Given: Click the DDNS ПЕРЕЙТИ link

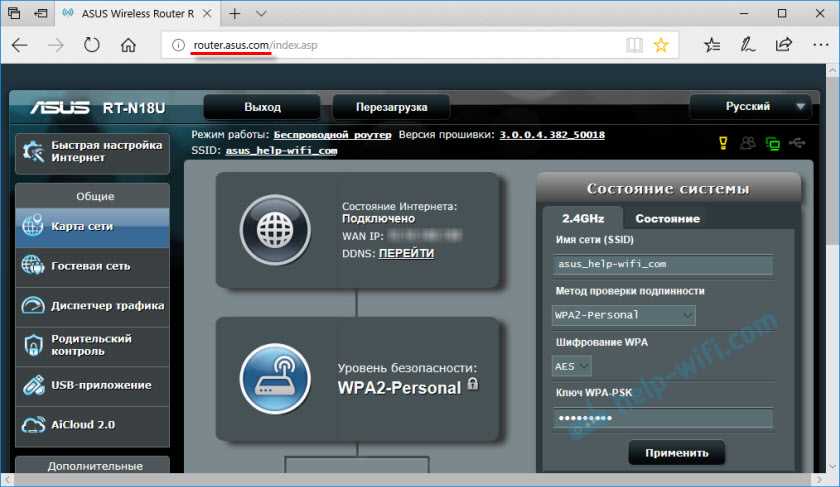Looking at the screenshot, I should pos(406,253).
